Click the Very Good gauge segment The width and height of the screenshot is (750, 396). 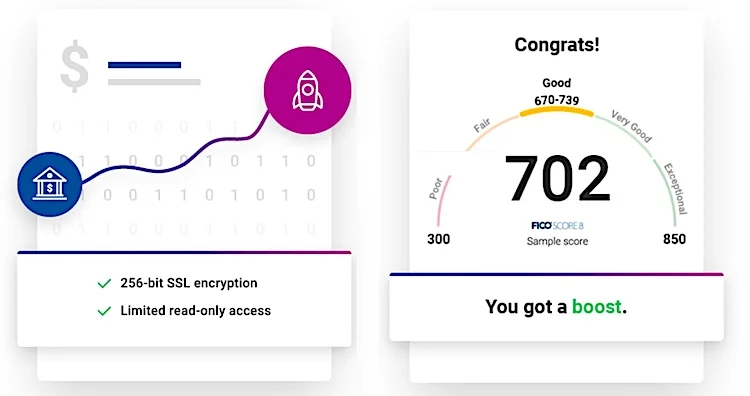coord(625,135)
